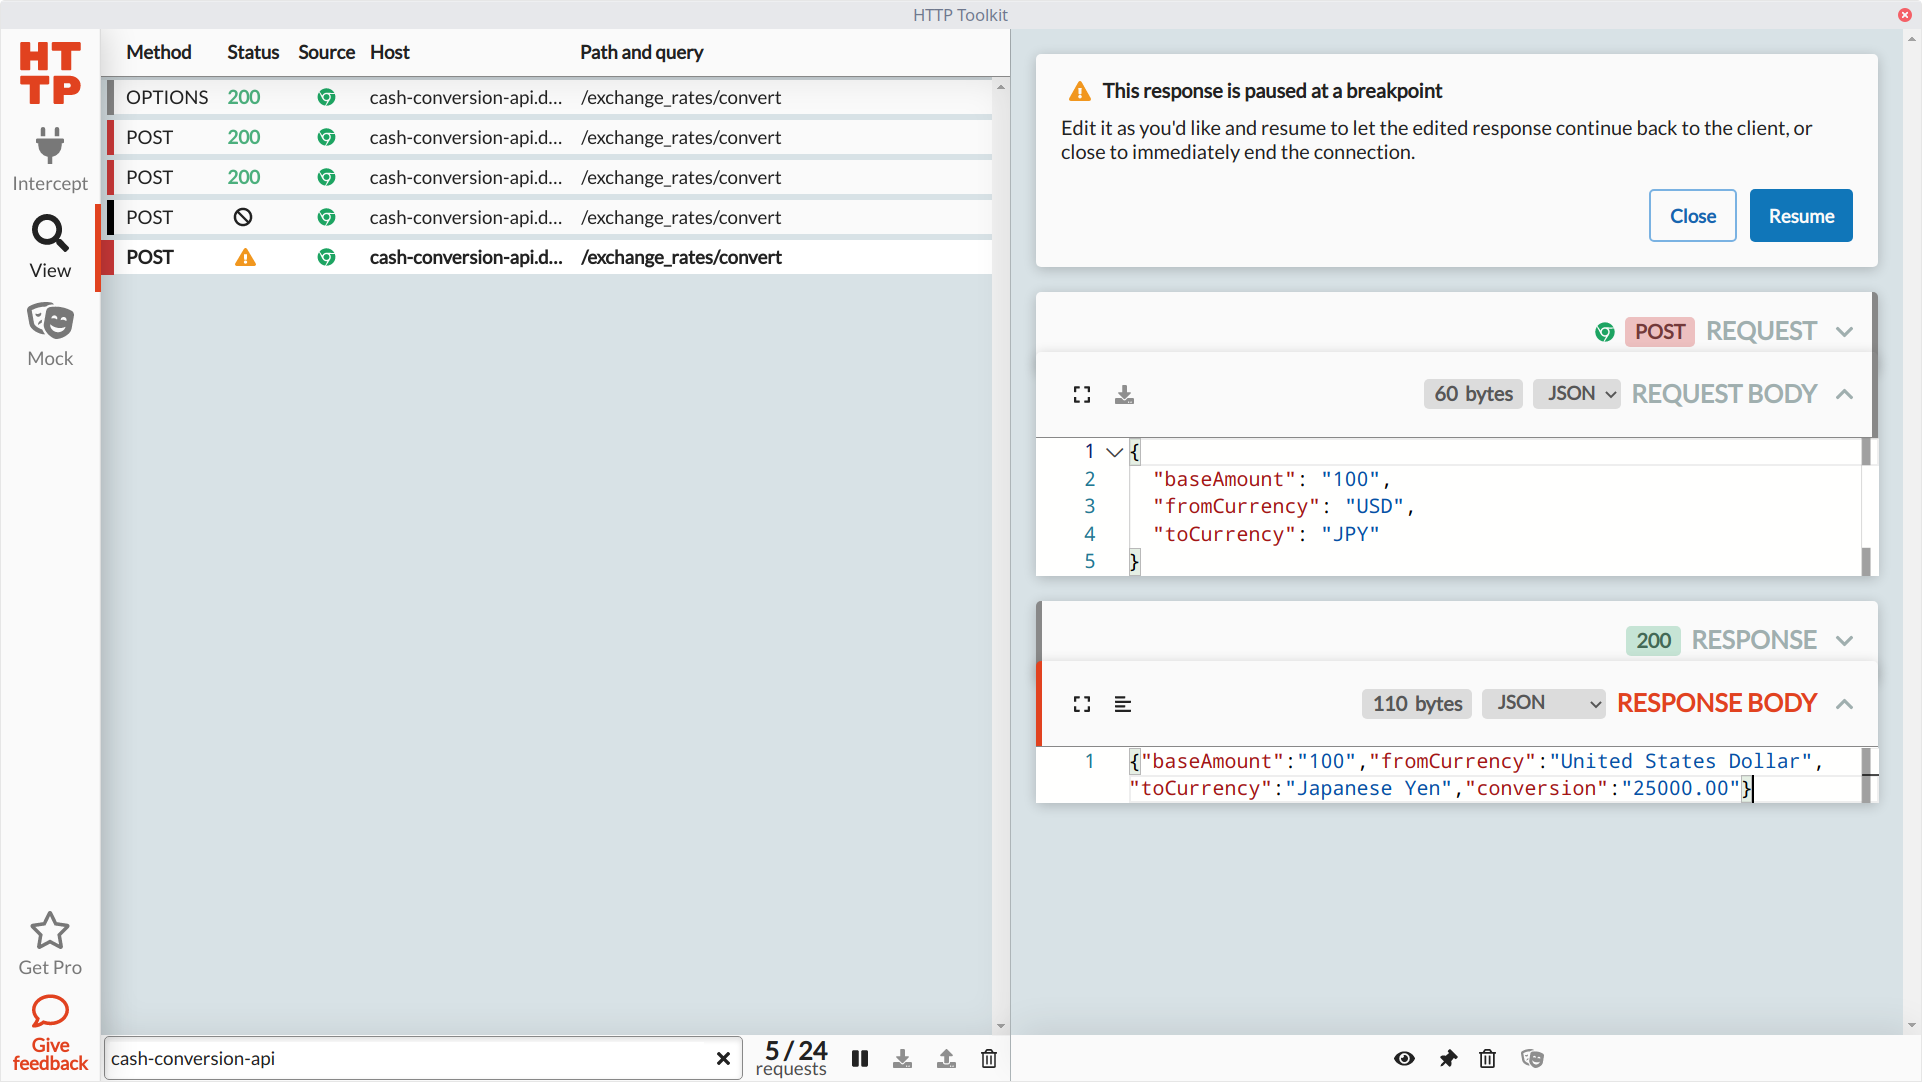Click scrollbar of request list
1922x1082 pixels.
[1000, 556]
